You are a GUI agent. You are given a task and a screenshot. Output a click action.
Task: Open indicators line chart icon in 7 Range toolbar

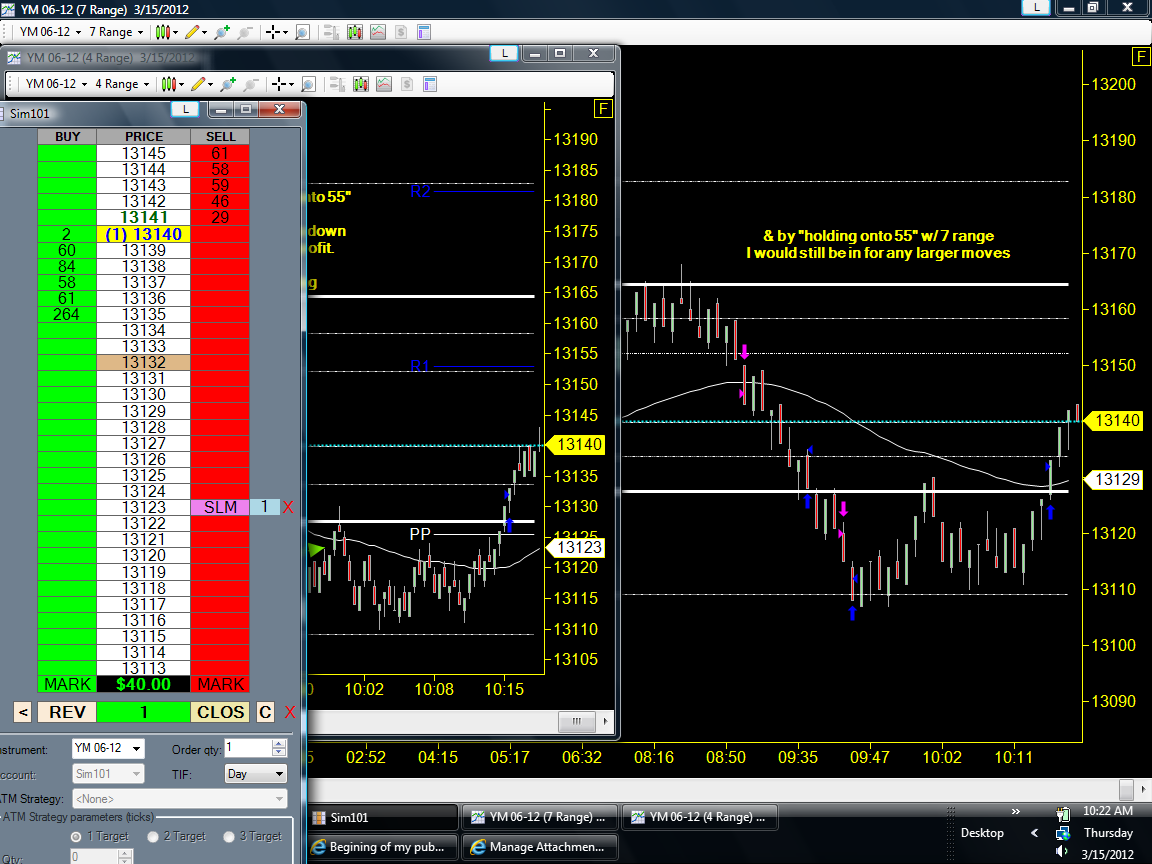click(x=378, y=32)
